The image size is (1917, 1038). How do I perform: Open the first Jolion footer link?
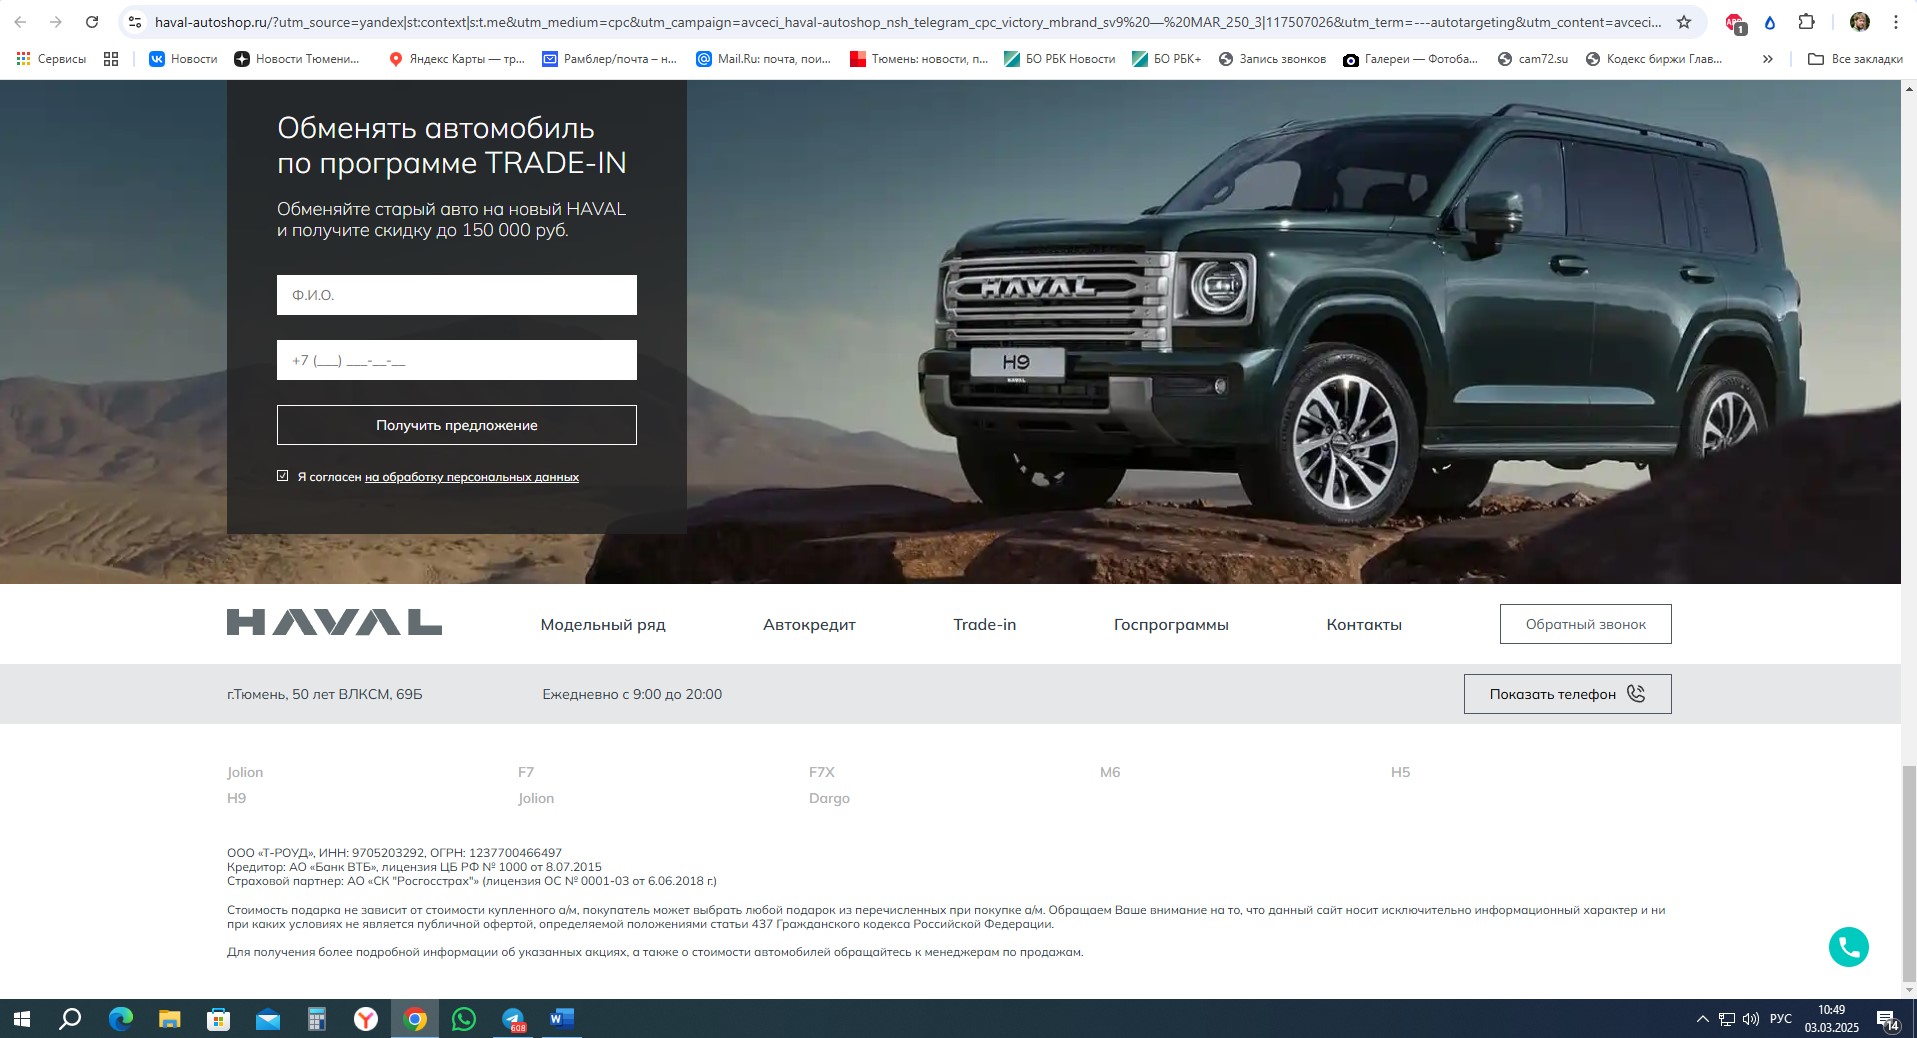pyautogui.click(x=245, y=772)
